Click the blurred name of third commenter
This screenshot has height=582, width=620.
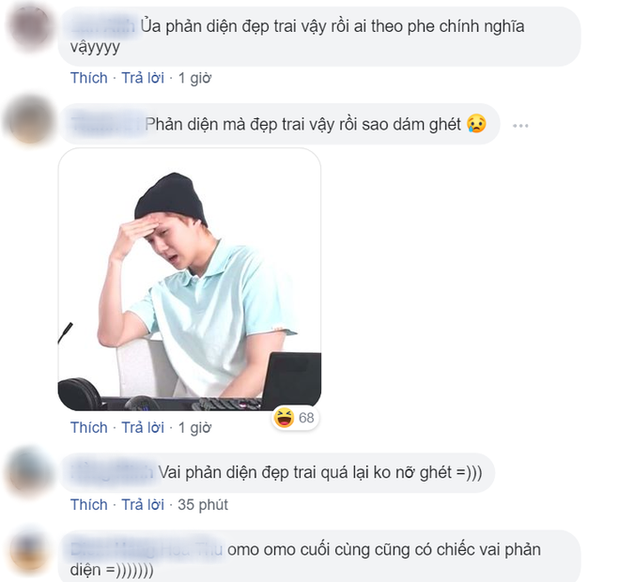pyautogui.click(x=112, y=472)
